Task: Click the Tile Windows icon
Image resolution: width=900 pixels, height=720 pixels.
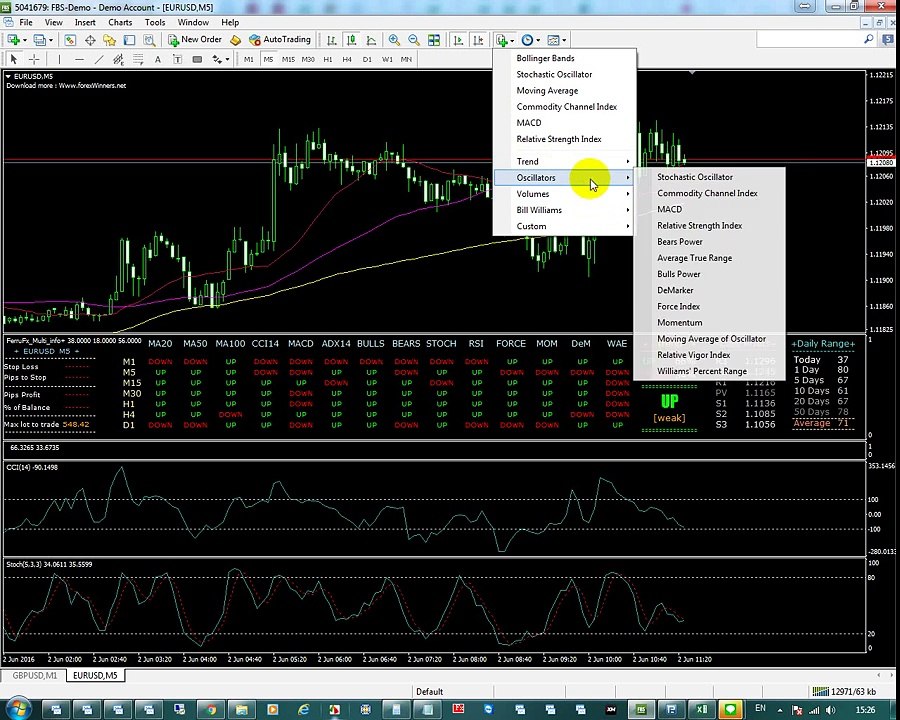Action: pos(434,40)
